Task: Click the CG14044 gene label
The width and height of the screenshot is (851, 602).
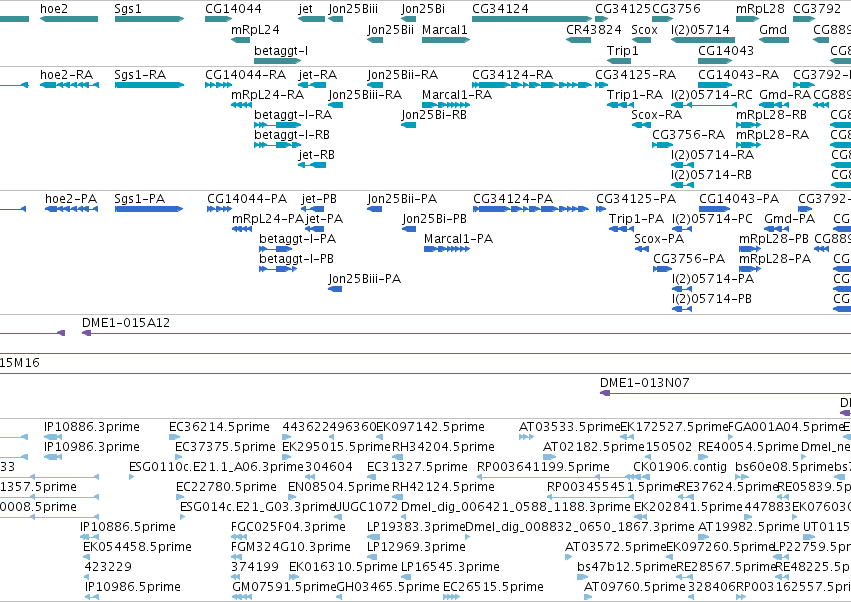Action: click(x=233, y=9)
